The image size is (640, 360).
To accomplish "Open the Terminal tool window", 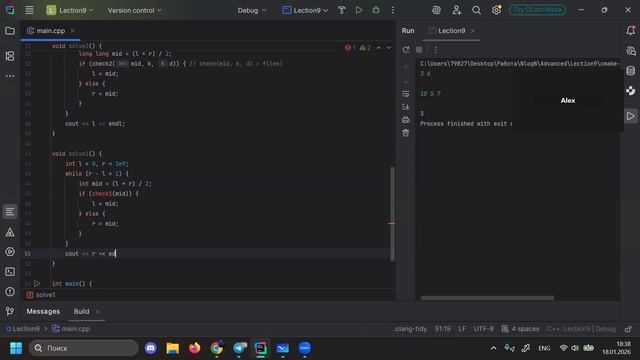I will (10, 272).
